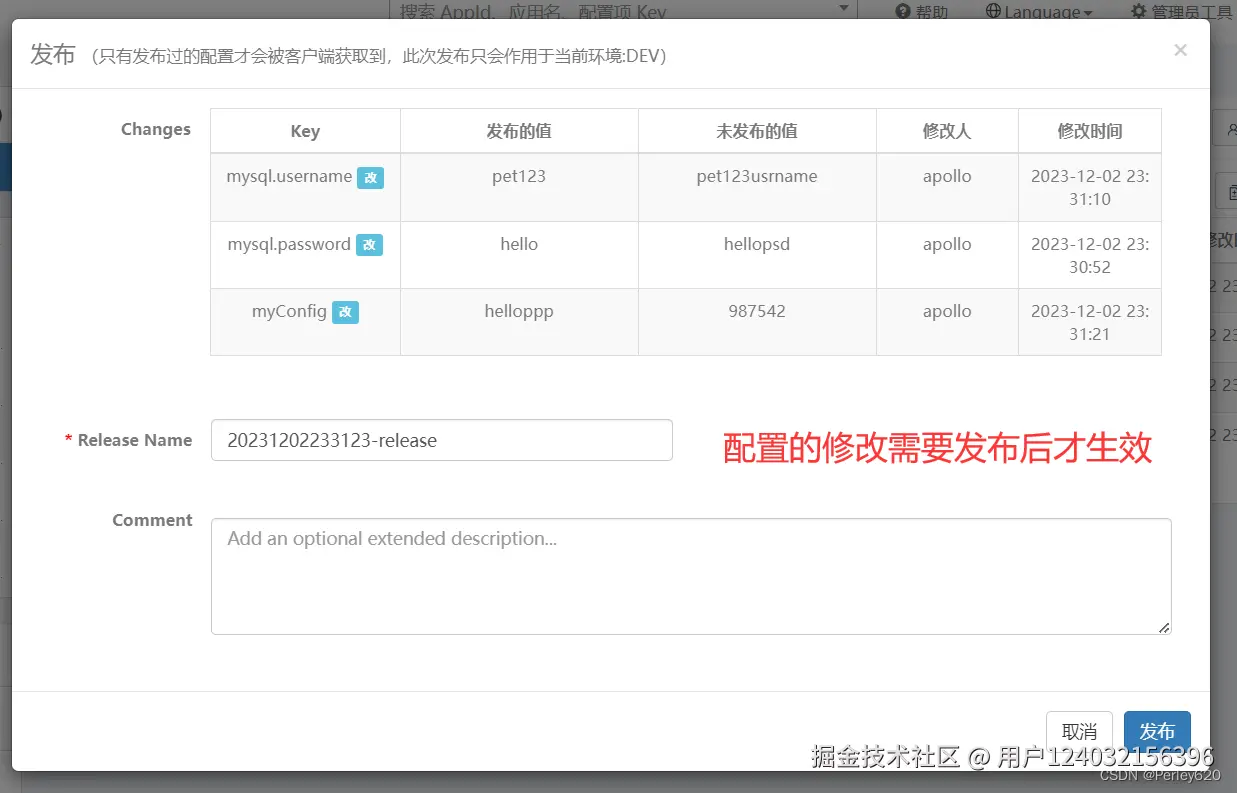
Task: Close the 发布 dialog with the X
Action: [x=1180, y=50]
